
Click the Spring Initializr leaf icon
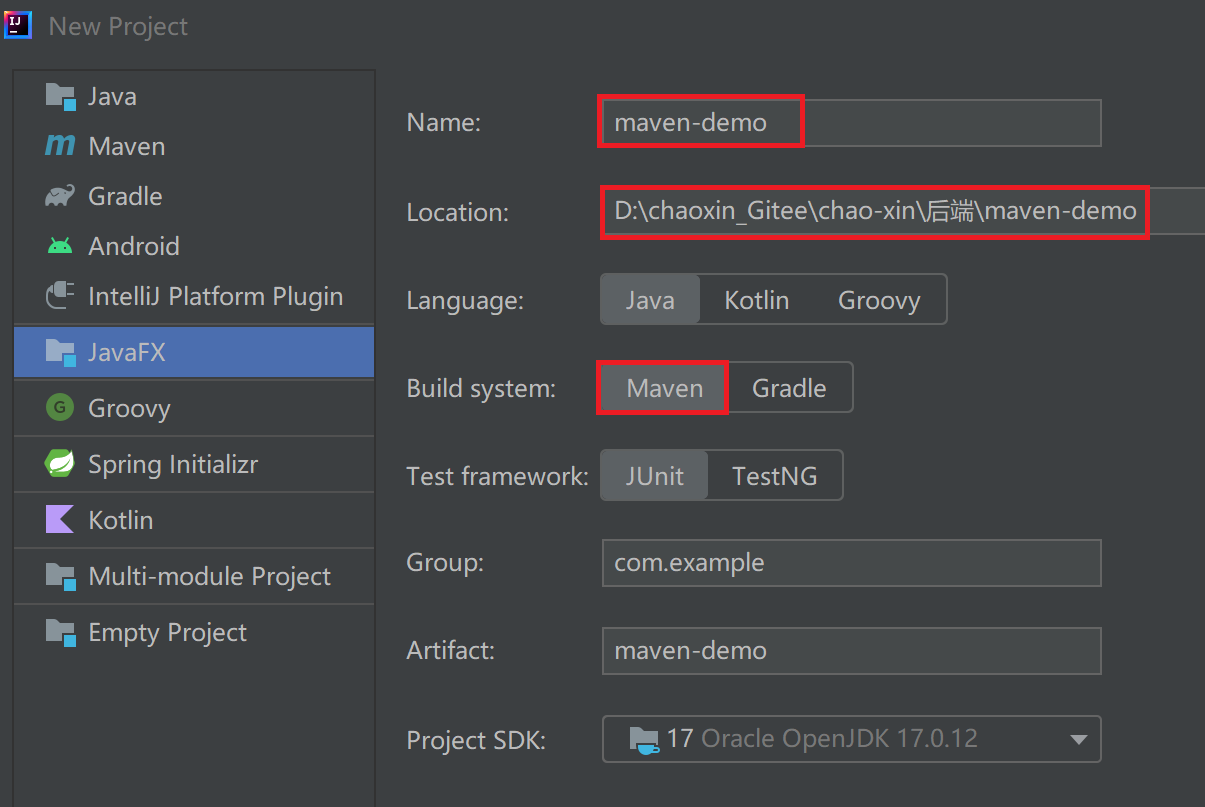pos(60,464)
